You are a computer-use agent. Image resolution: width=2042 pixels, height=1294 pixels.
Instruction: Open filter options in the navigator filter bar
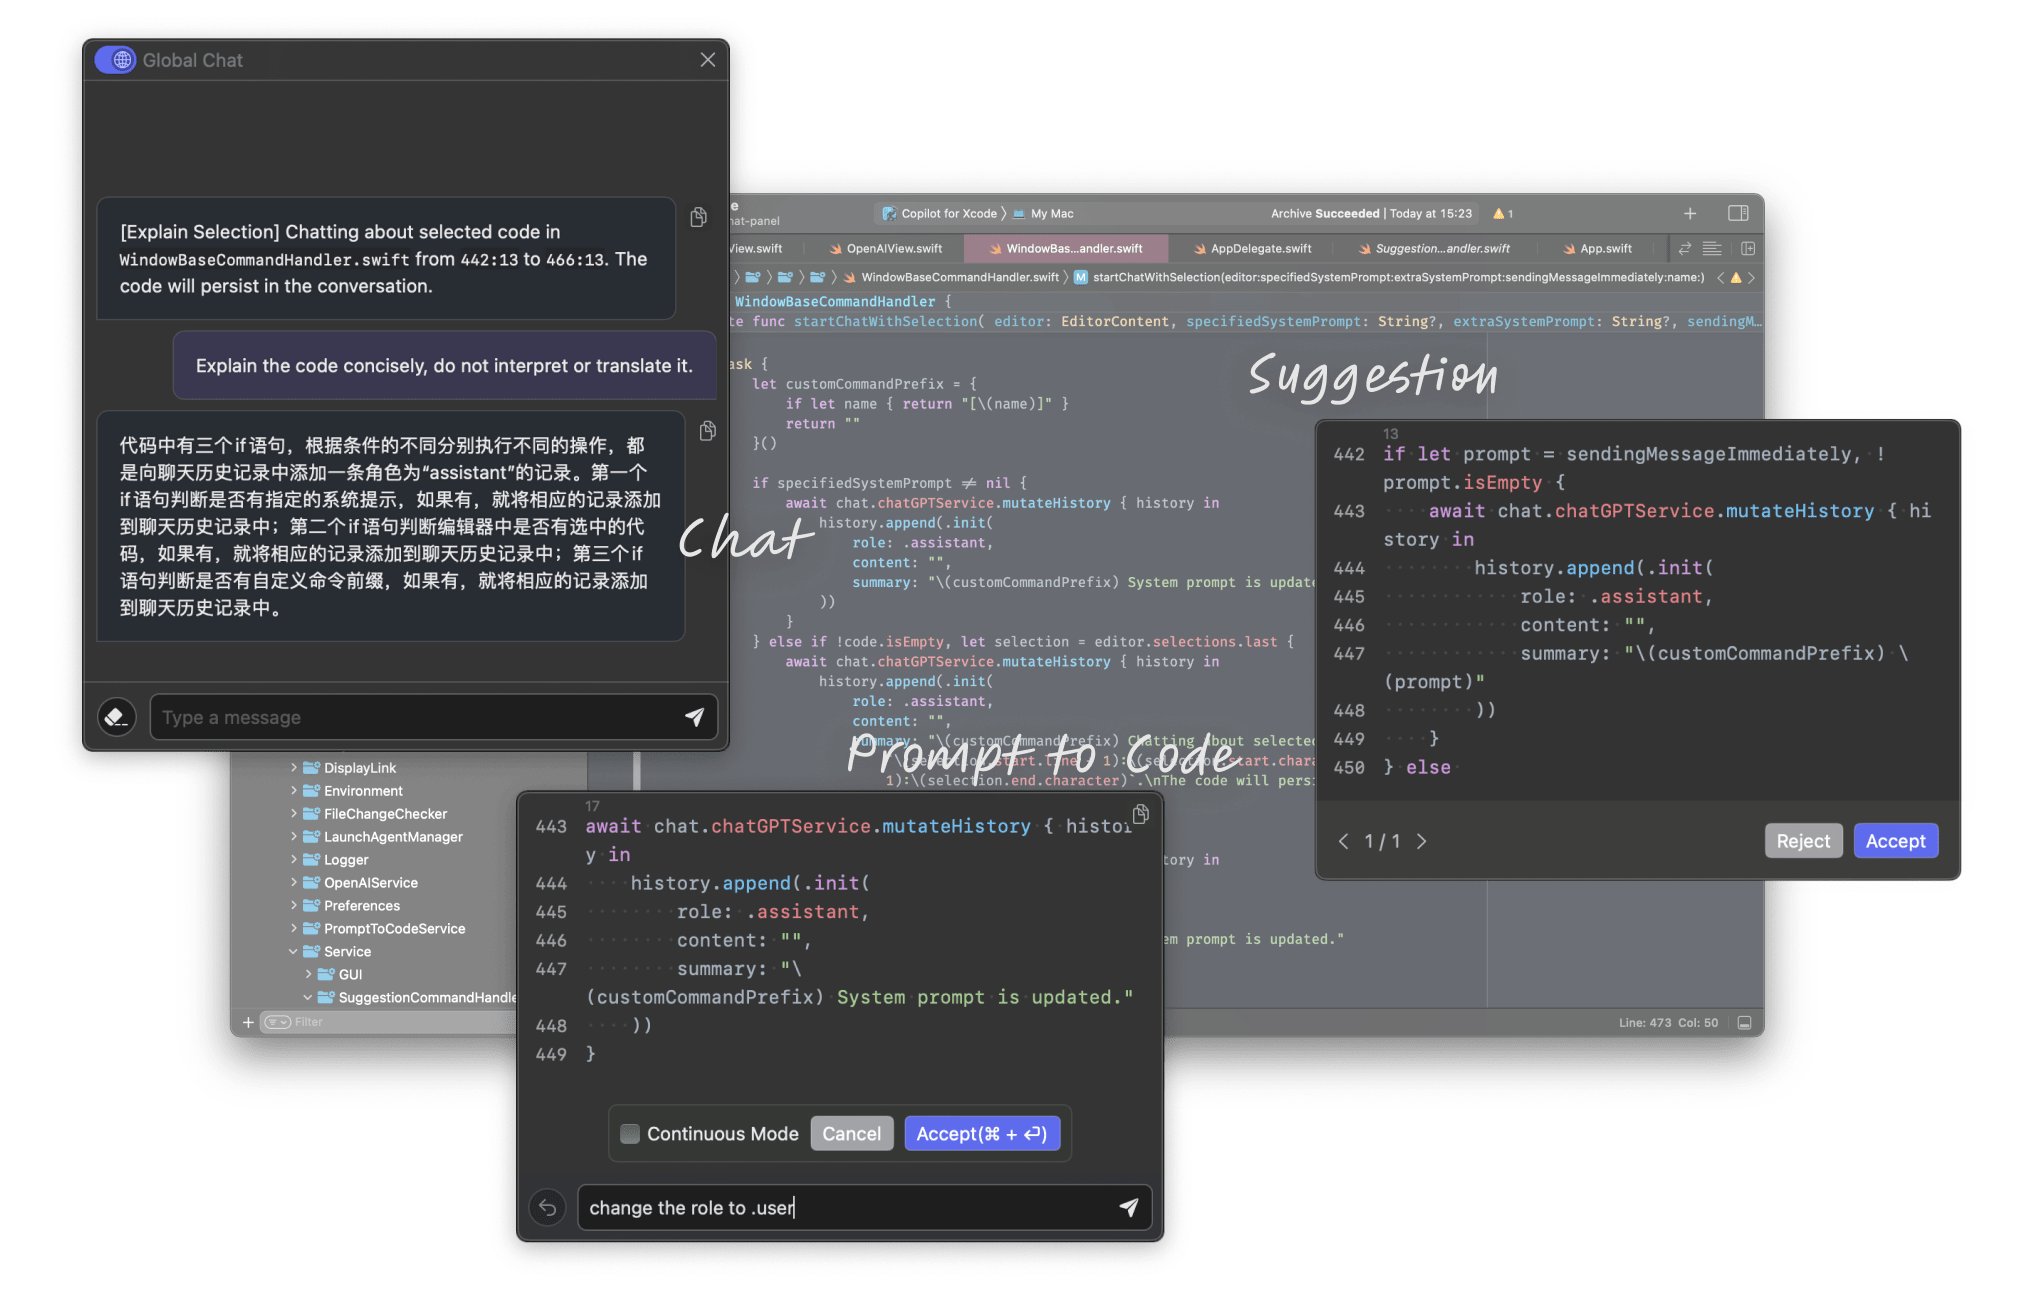(x=277, y=1021)
